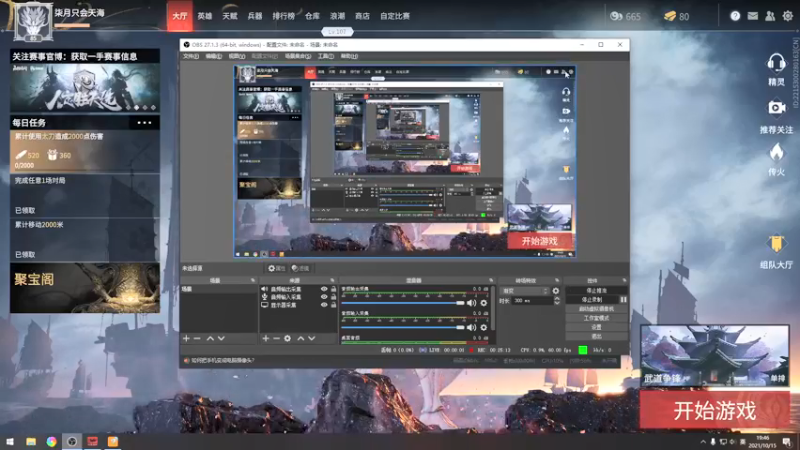Click the 开始游戏 start game button
800x450 pixels.
tap(714, 409)
